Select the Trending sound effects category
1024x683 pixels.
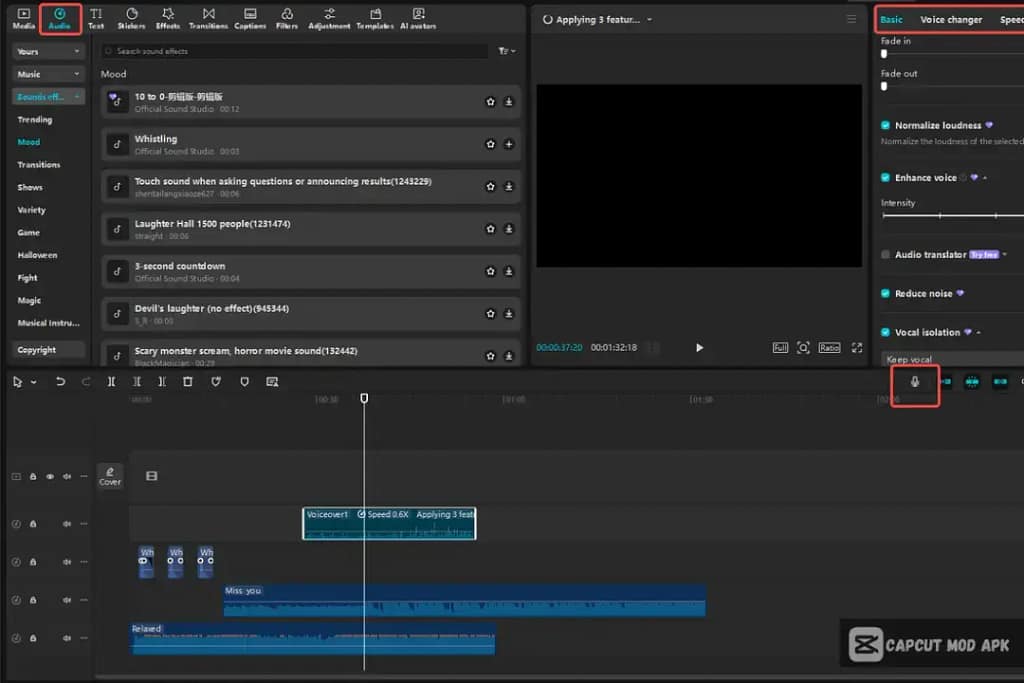tap(35, 119)
